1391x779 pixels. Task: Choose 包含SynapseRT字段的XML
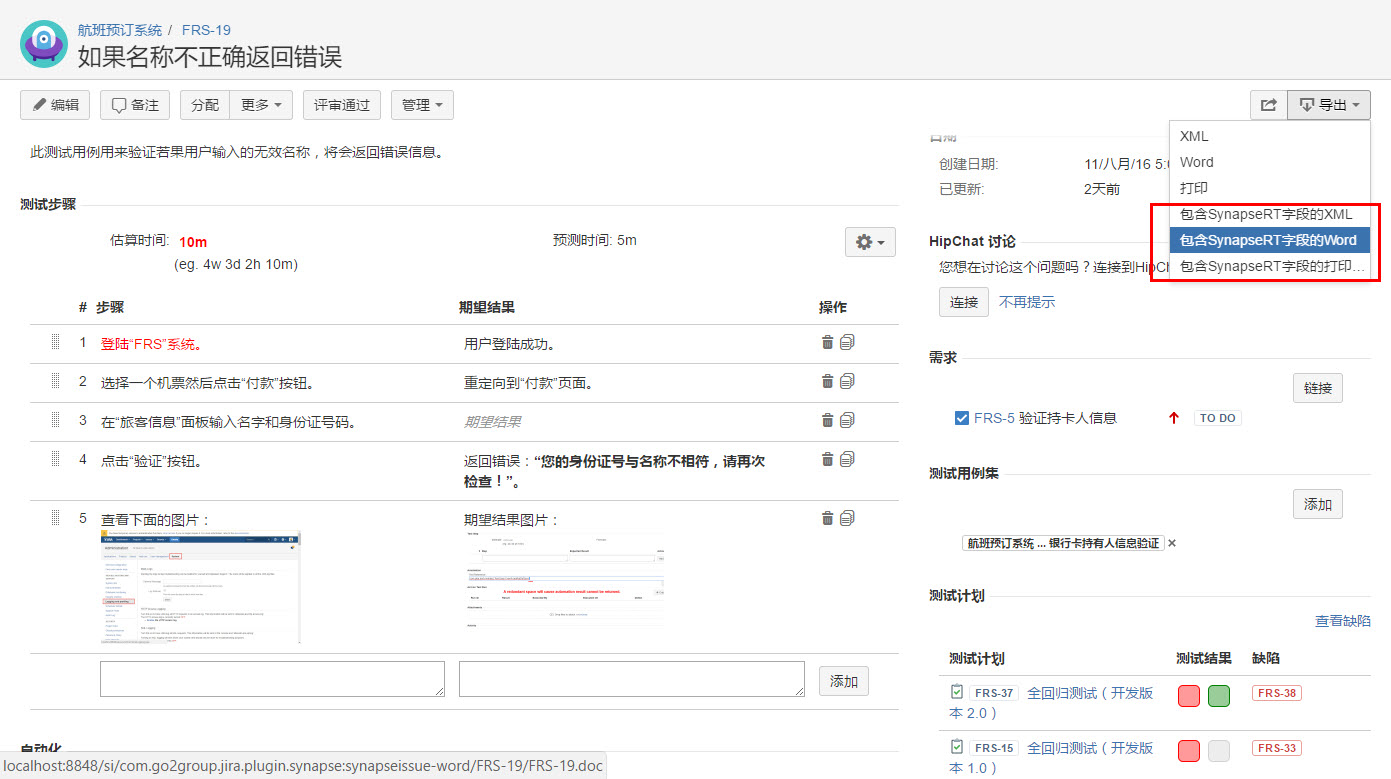pos(1269,214)
